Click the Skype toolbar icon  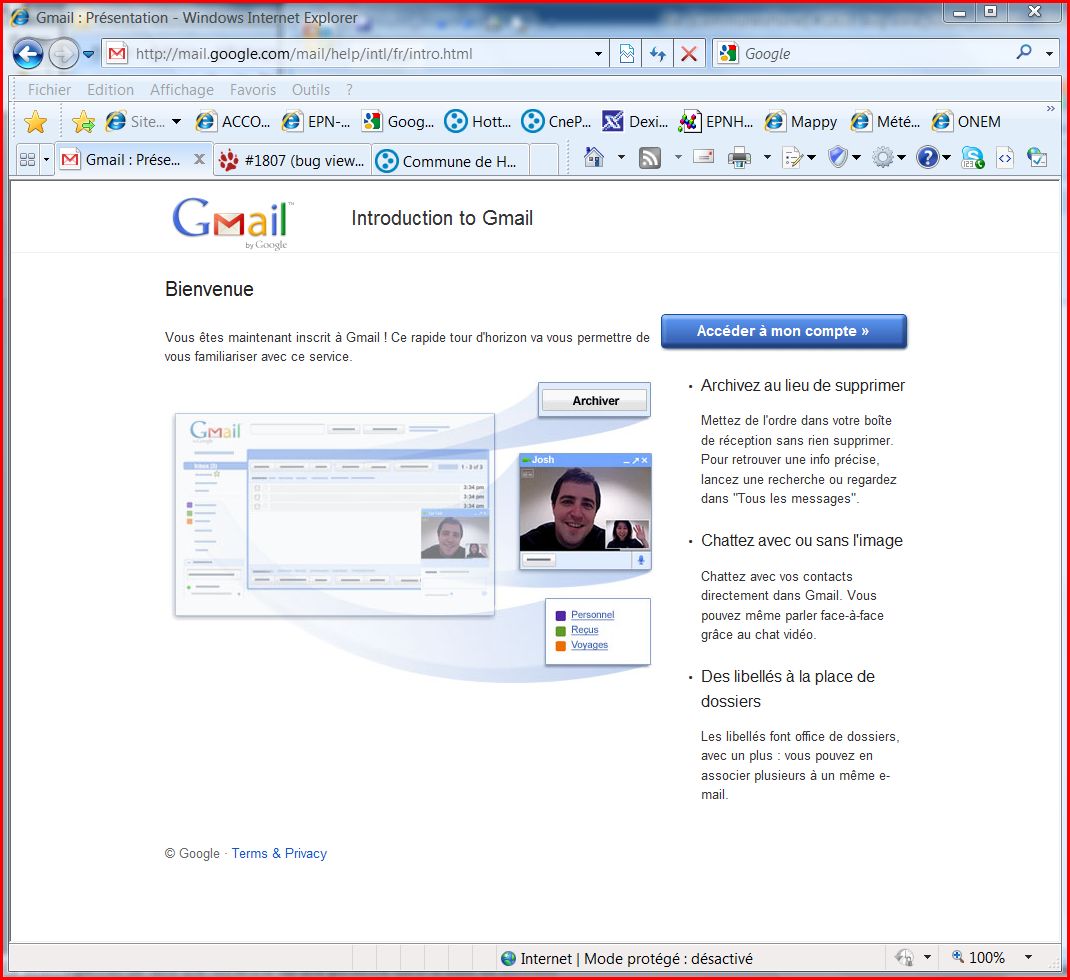tap(972, 158)
